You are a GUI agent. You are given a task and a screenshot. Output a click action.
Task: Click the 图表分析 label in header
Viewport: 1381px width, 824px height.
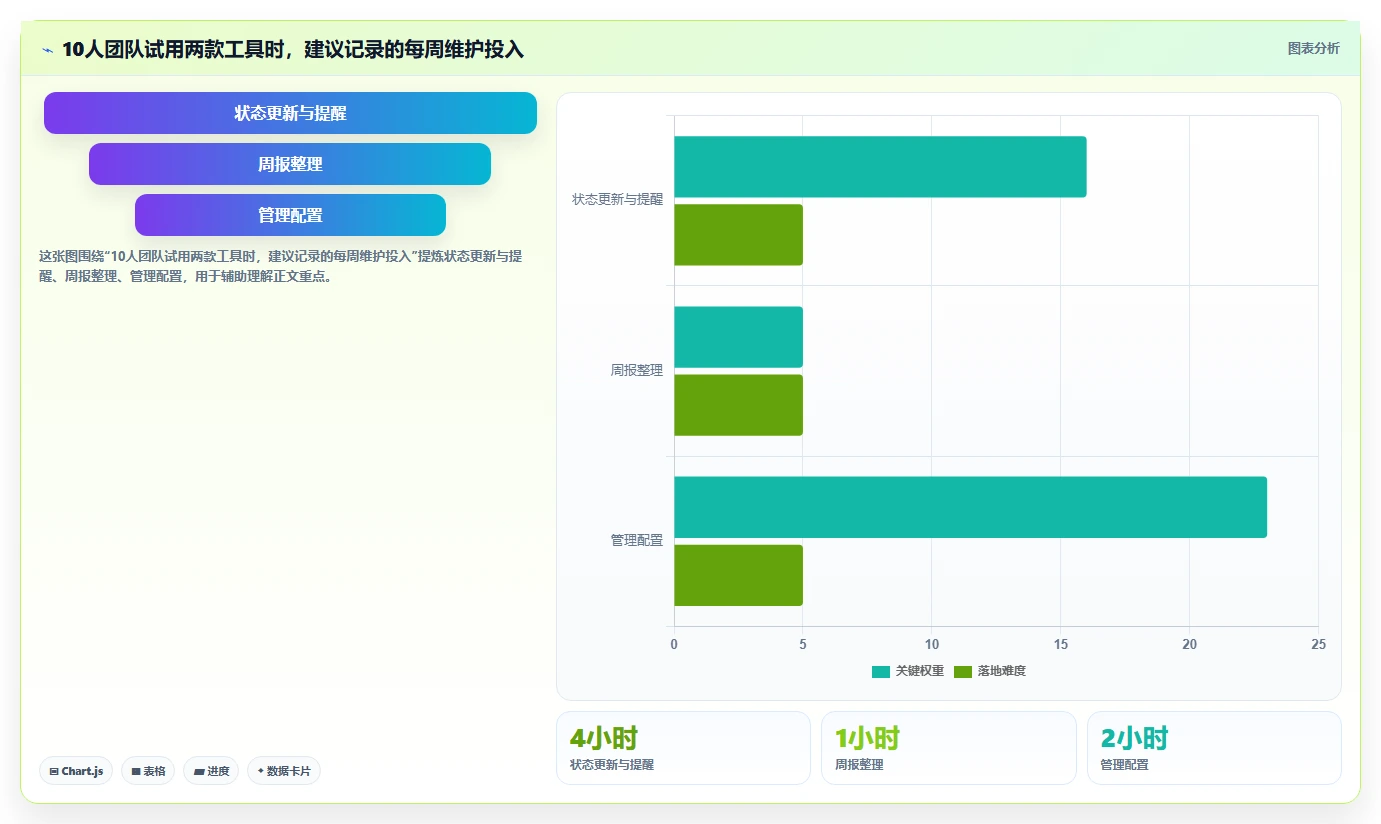(1313, 48)
